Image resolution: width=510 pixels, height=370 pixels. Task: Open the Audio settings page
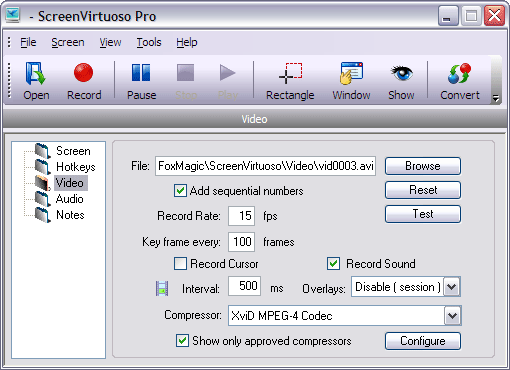69,199
